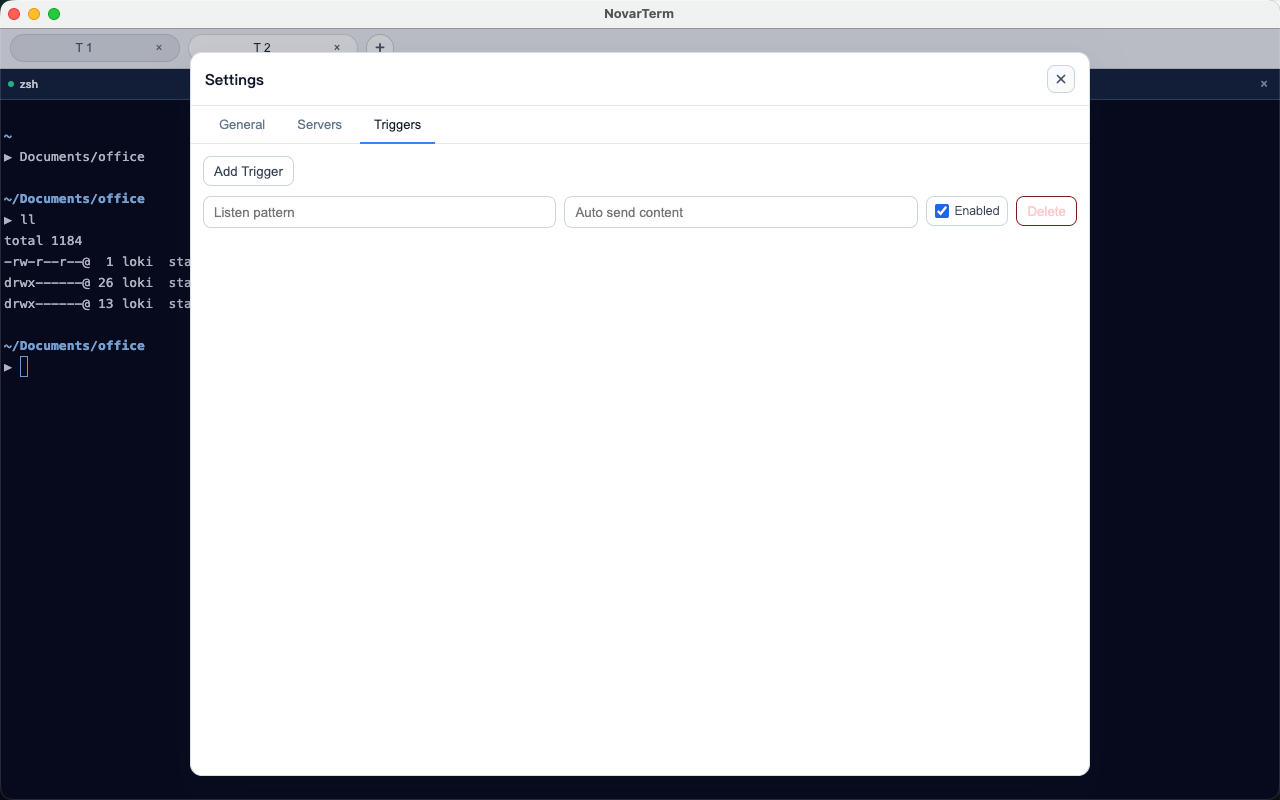The width and height of the screenshot is (1280, 800).
Task: Select the Triggers tab
Action: click(x=397, y=125)
